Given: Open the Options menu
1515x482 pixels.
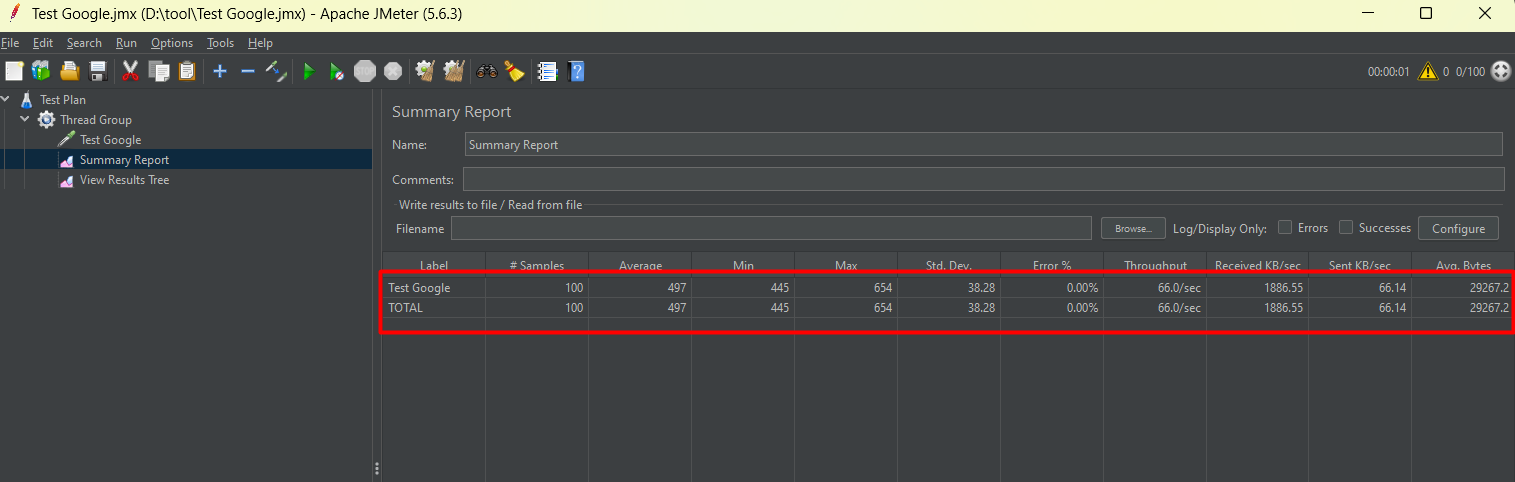Looking at the screenshot, I should pyautogui.click(x=172, y=43).
